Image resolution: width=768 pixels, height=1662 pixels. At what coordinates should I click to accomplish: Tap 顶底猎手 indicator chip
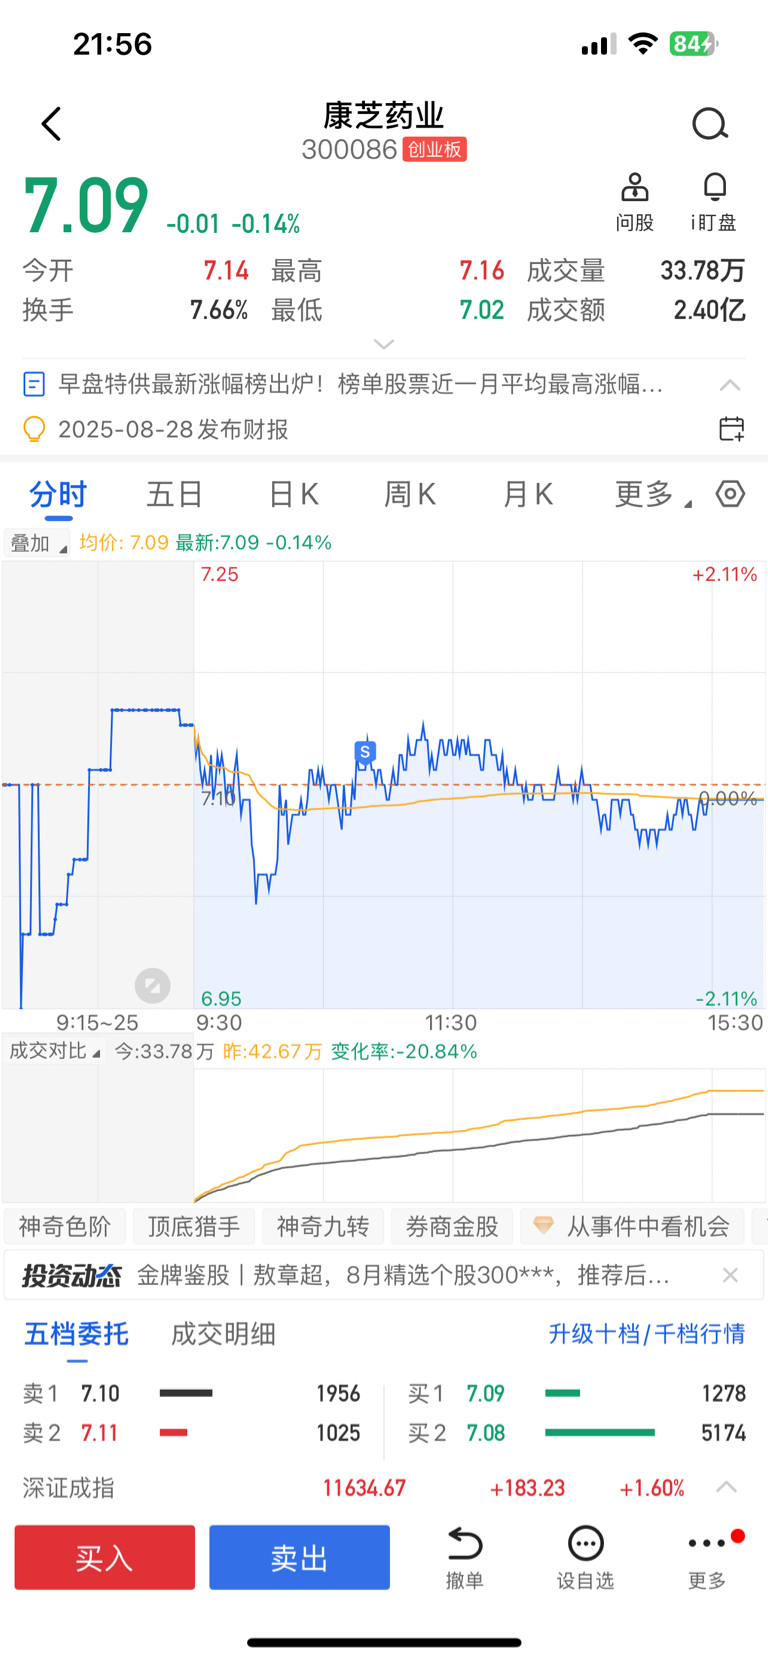(x=194, y=1226)
